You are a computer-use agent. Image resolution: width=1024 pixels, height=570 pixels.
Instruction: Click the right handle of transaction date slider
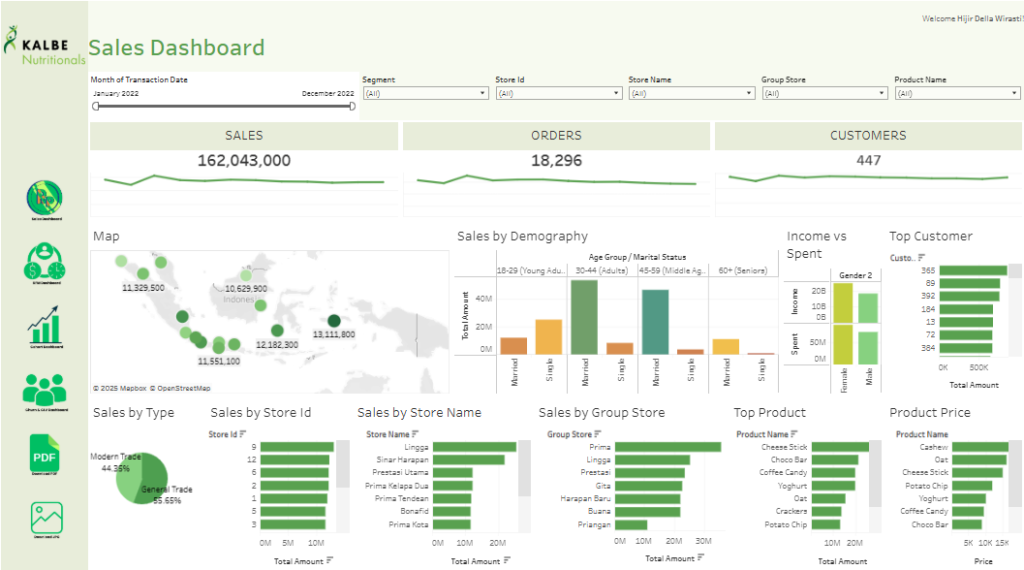coord(352,105)
